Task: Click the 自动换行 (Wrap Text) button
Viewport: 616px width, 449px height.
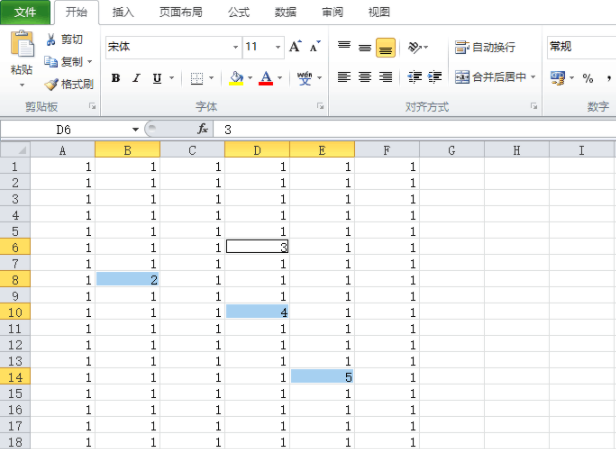Action: point(485,47)
